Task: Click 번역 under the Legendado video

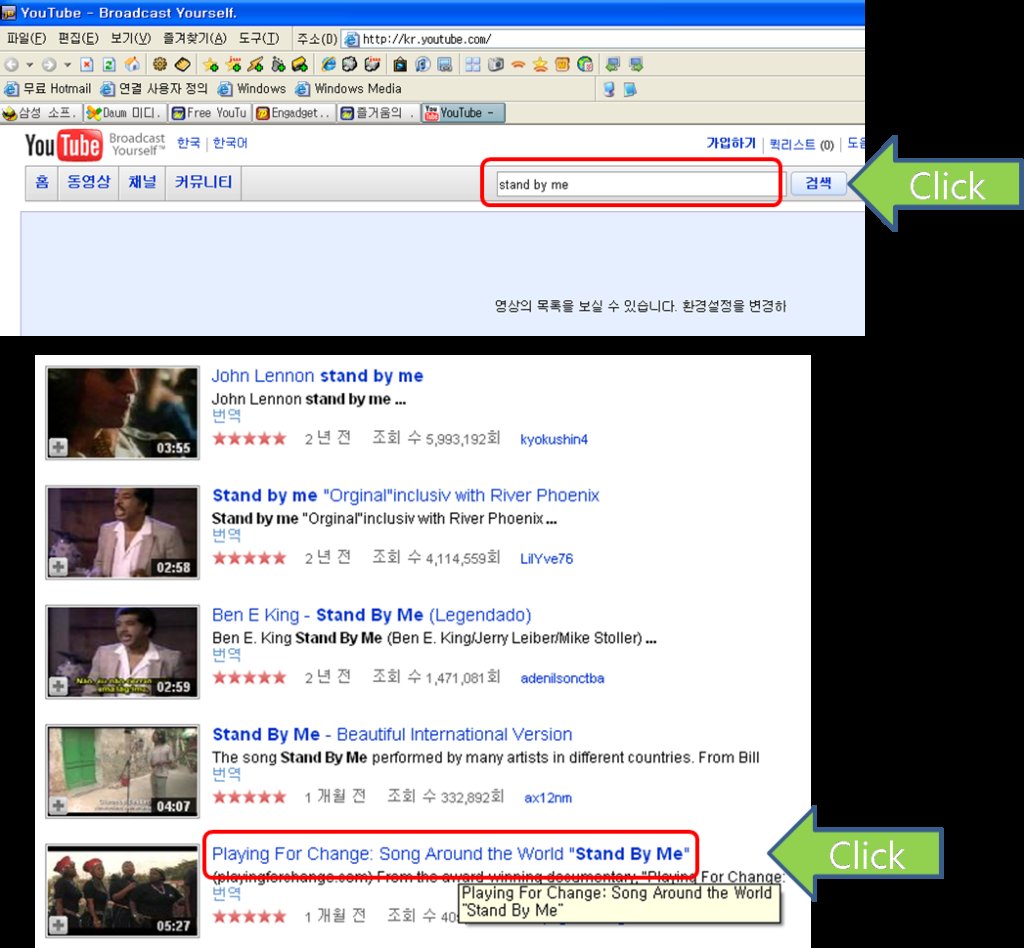Action: 227,654
